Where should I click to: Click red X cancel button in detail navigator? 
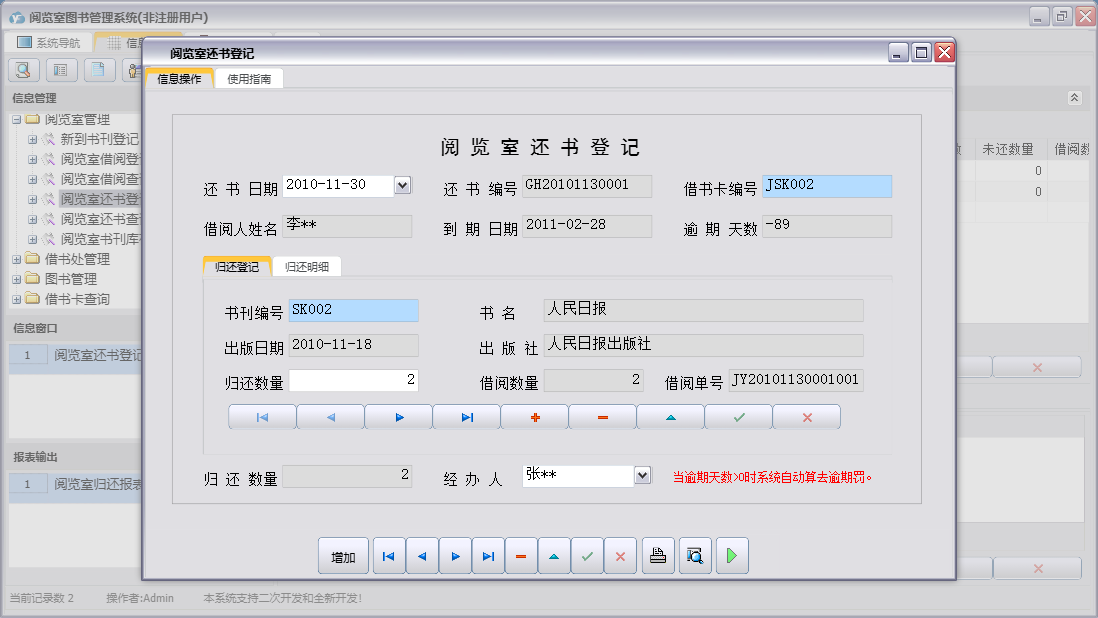pos(807,417)
